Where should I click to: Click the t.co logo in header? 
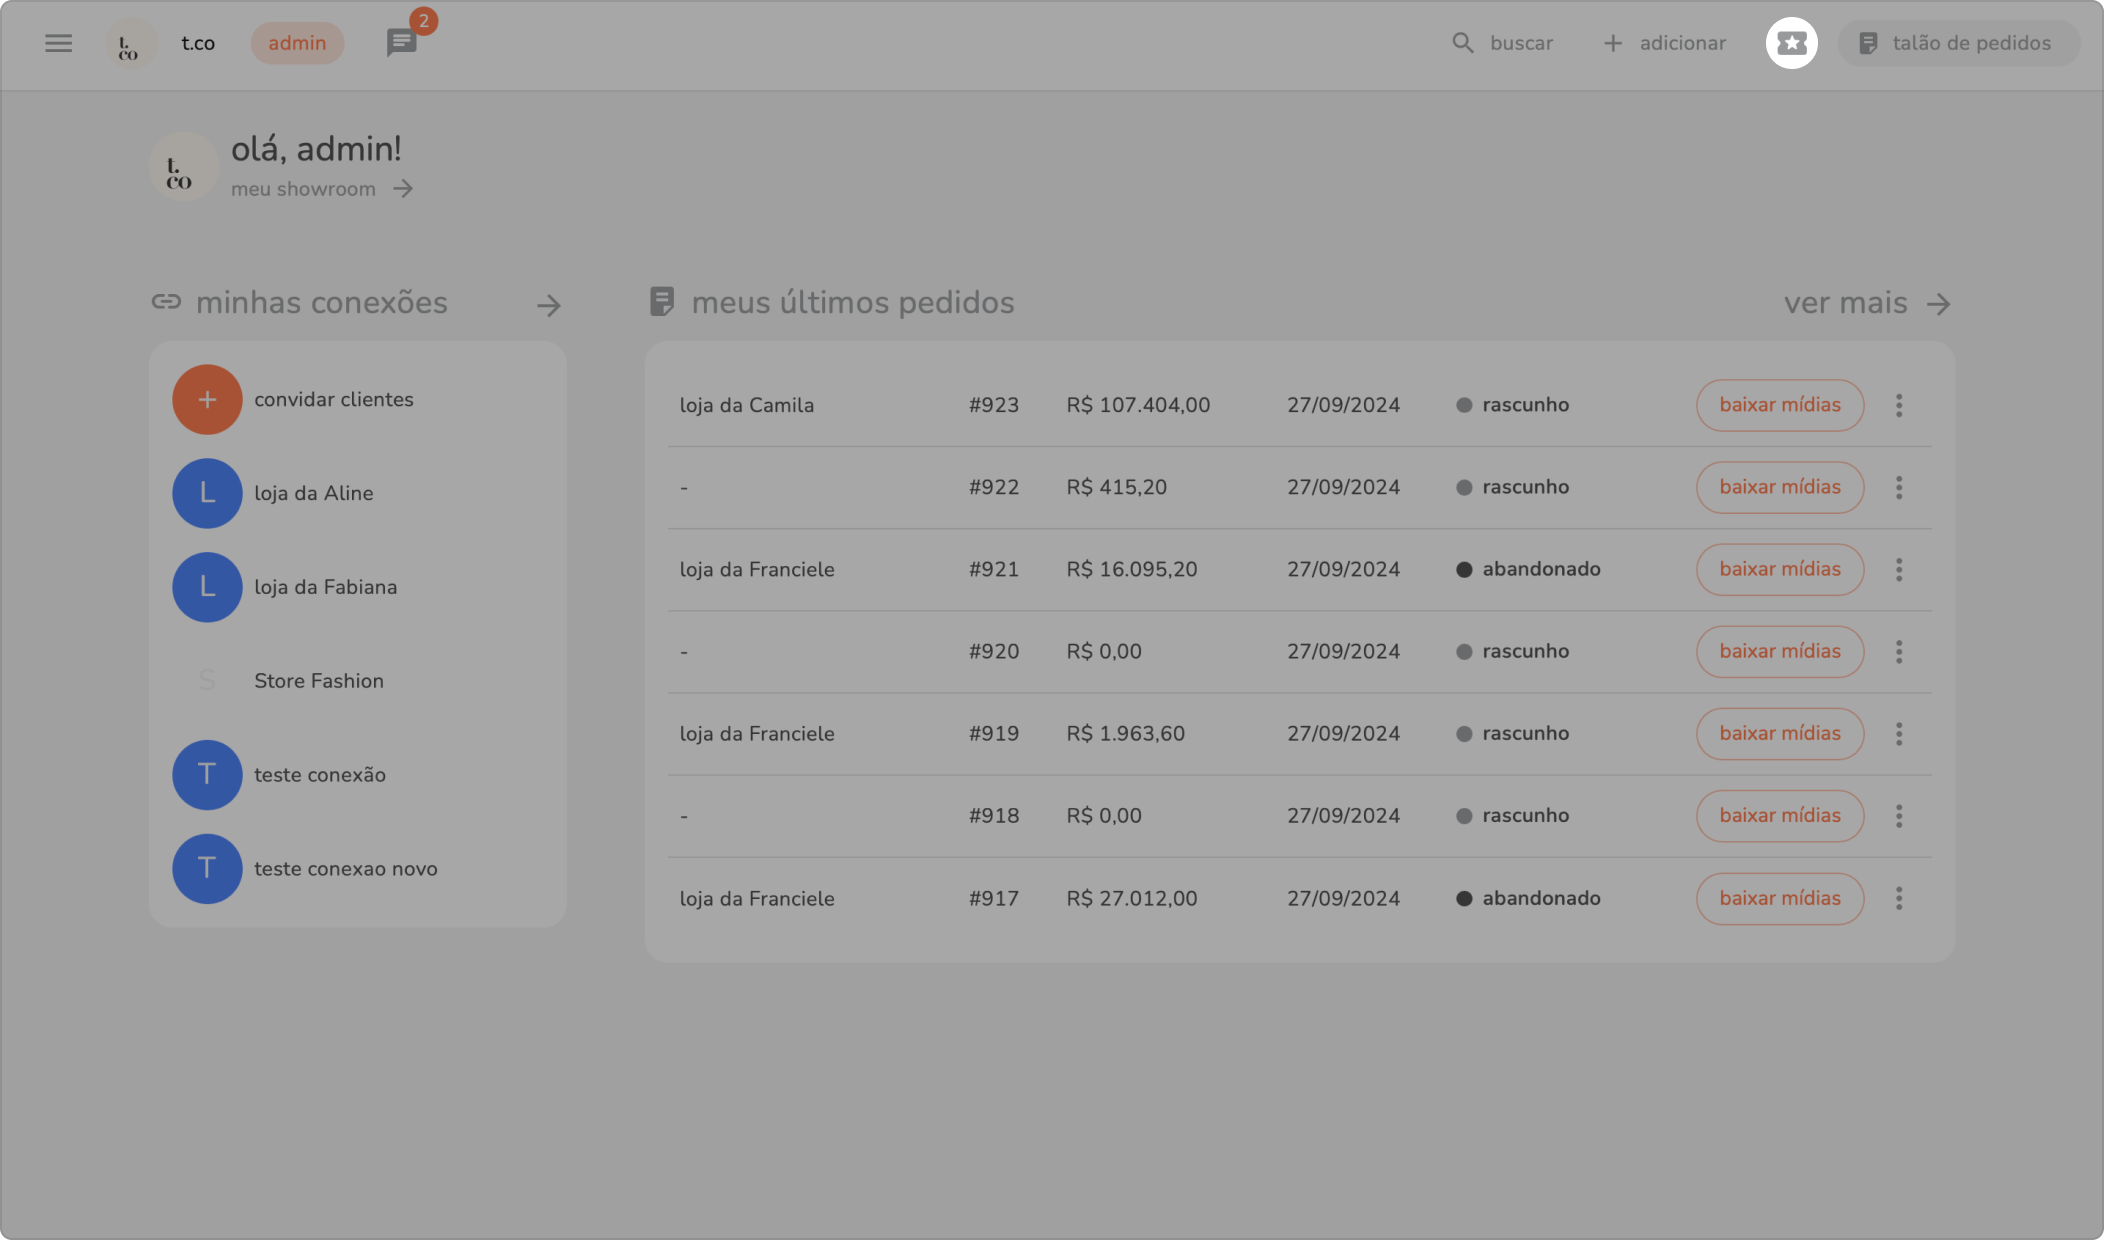[129, 45]
